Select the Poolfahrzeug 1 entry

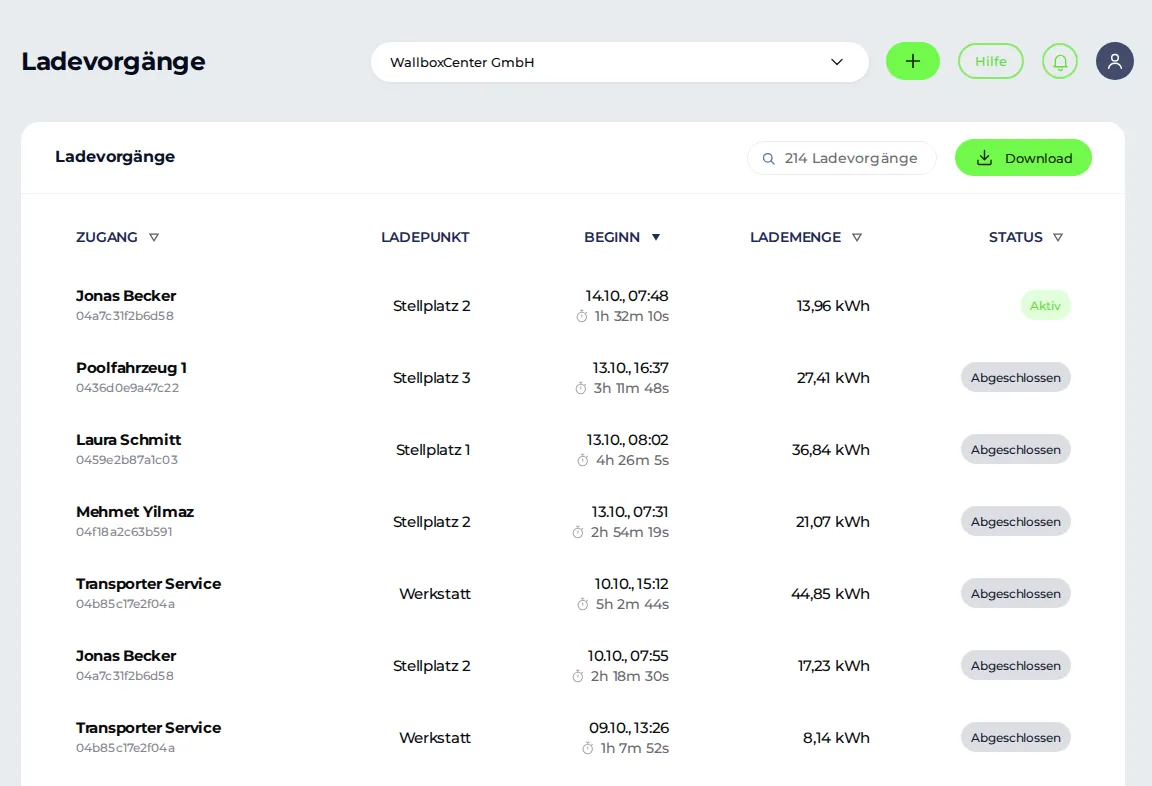(131, 368)
